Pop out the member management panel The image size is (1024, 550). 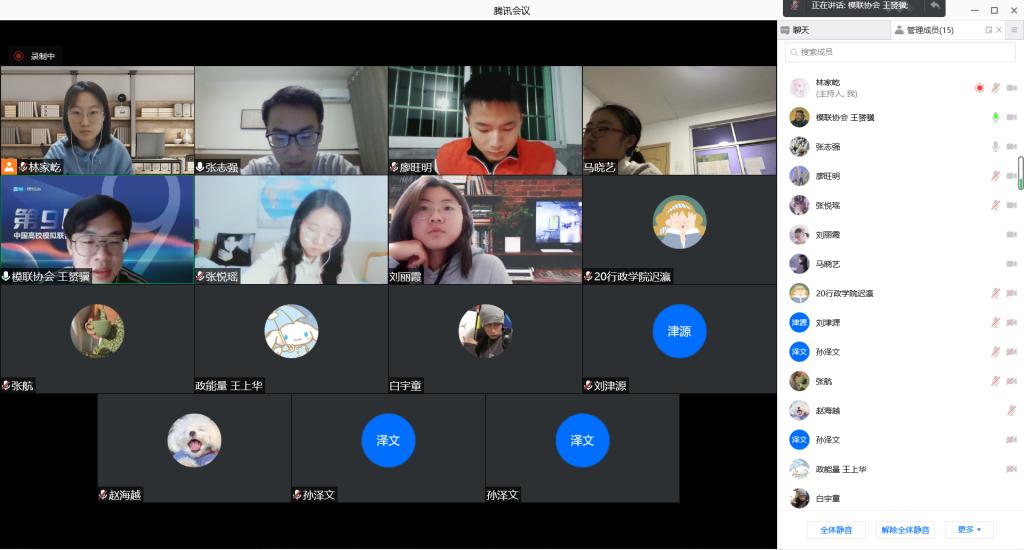click(988, 30)
